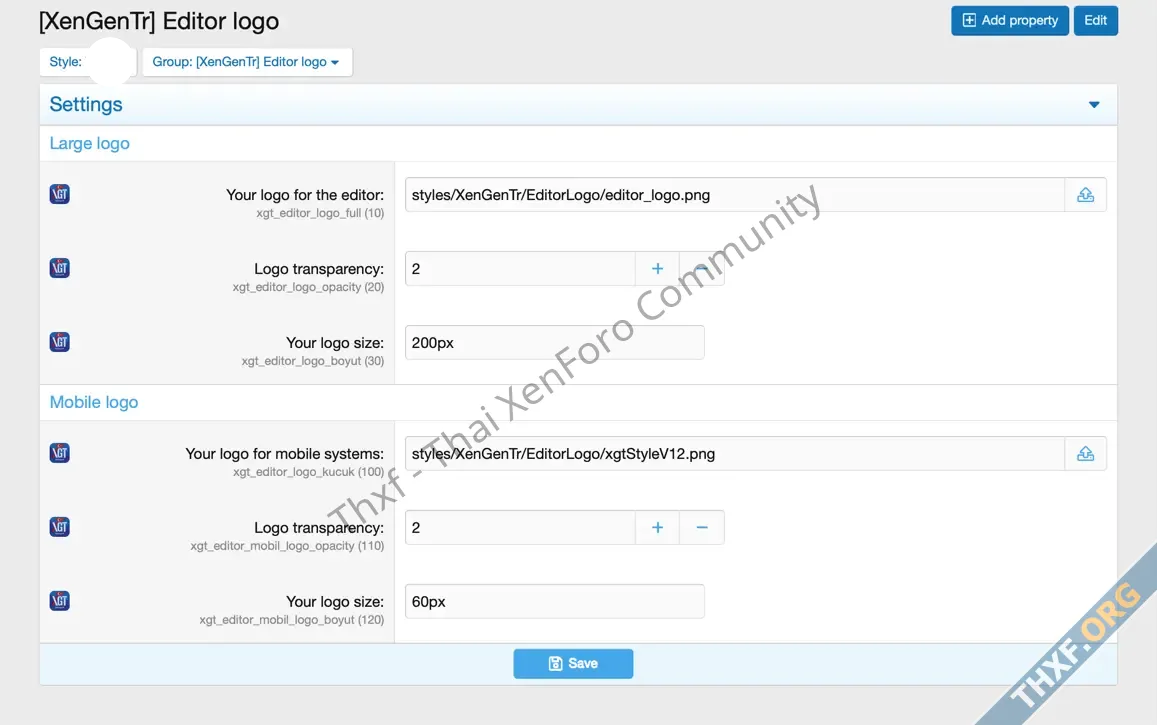Decrease large logo transparency with minus
The height and width of the screenshot is (725, 1157).
click(702, 268)
